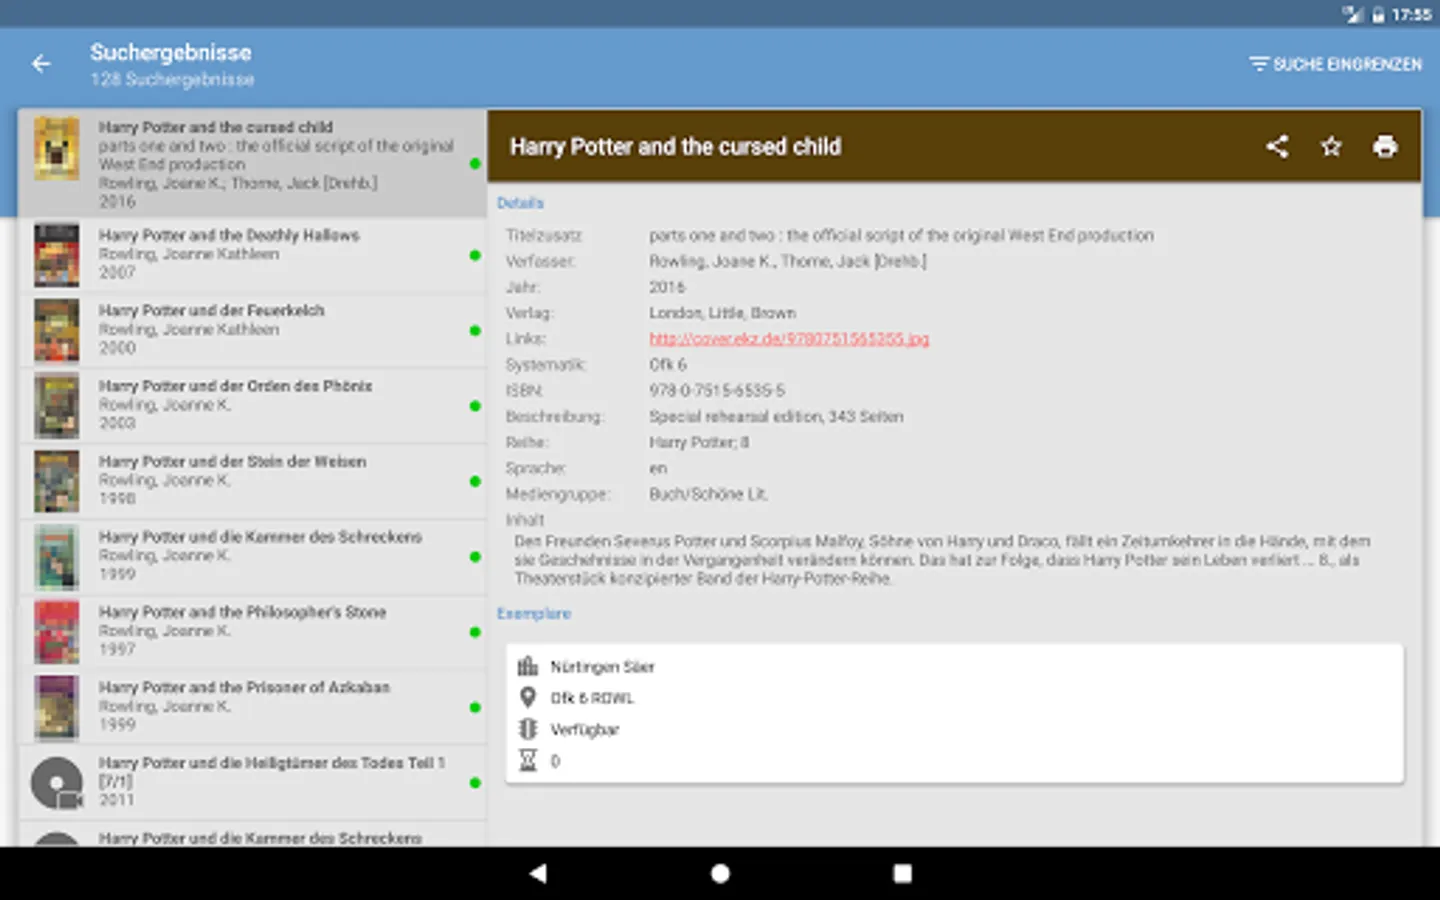Click the series value Harry Potter; 8
The image size is (1440, 900).
click(x=699, y=442)
